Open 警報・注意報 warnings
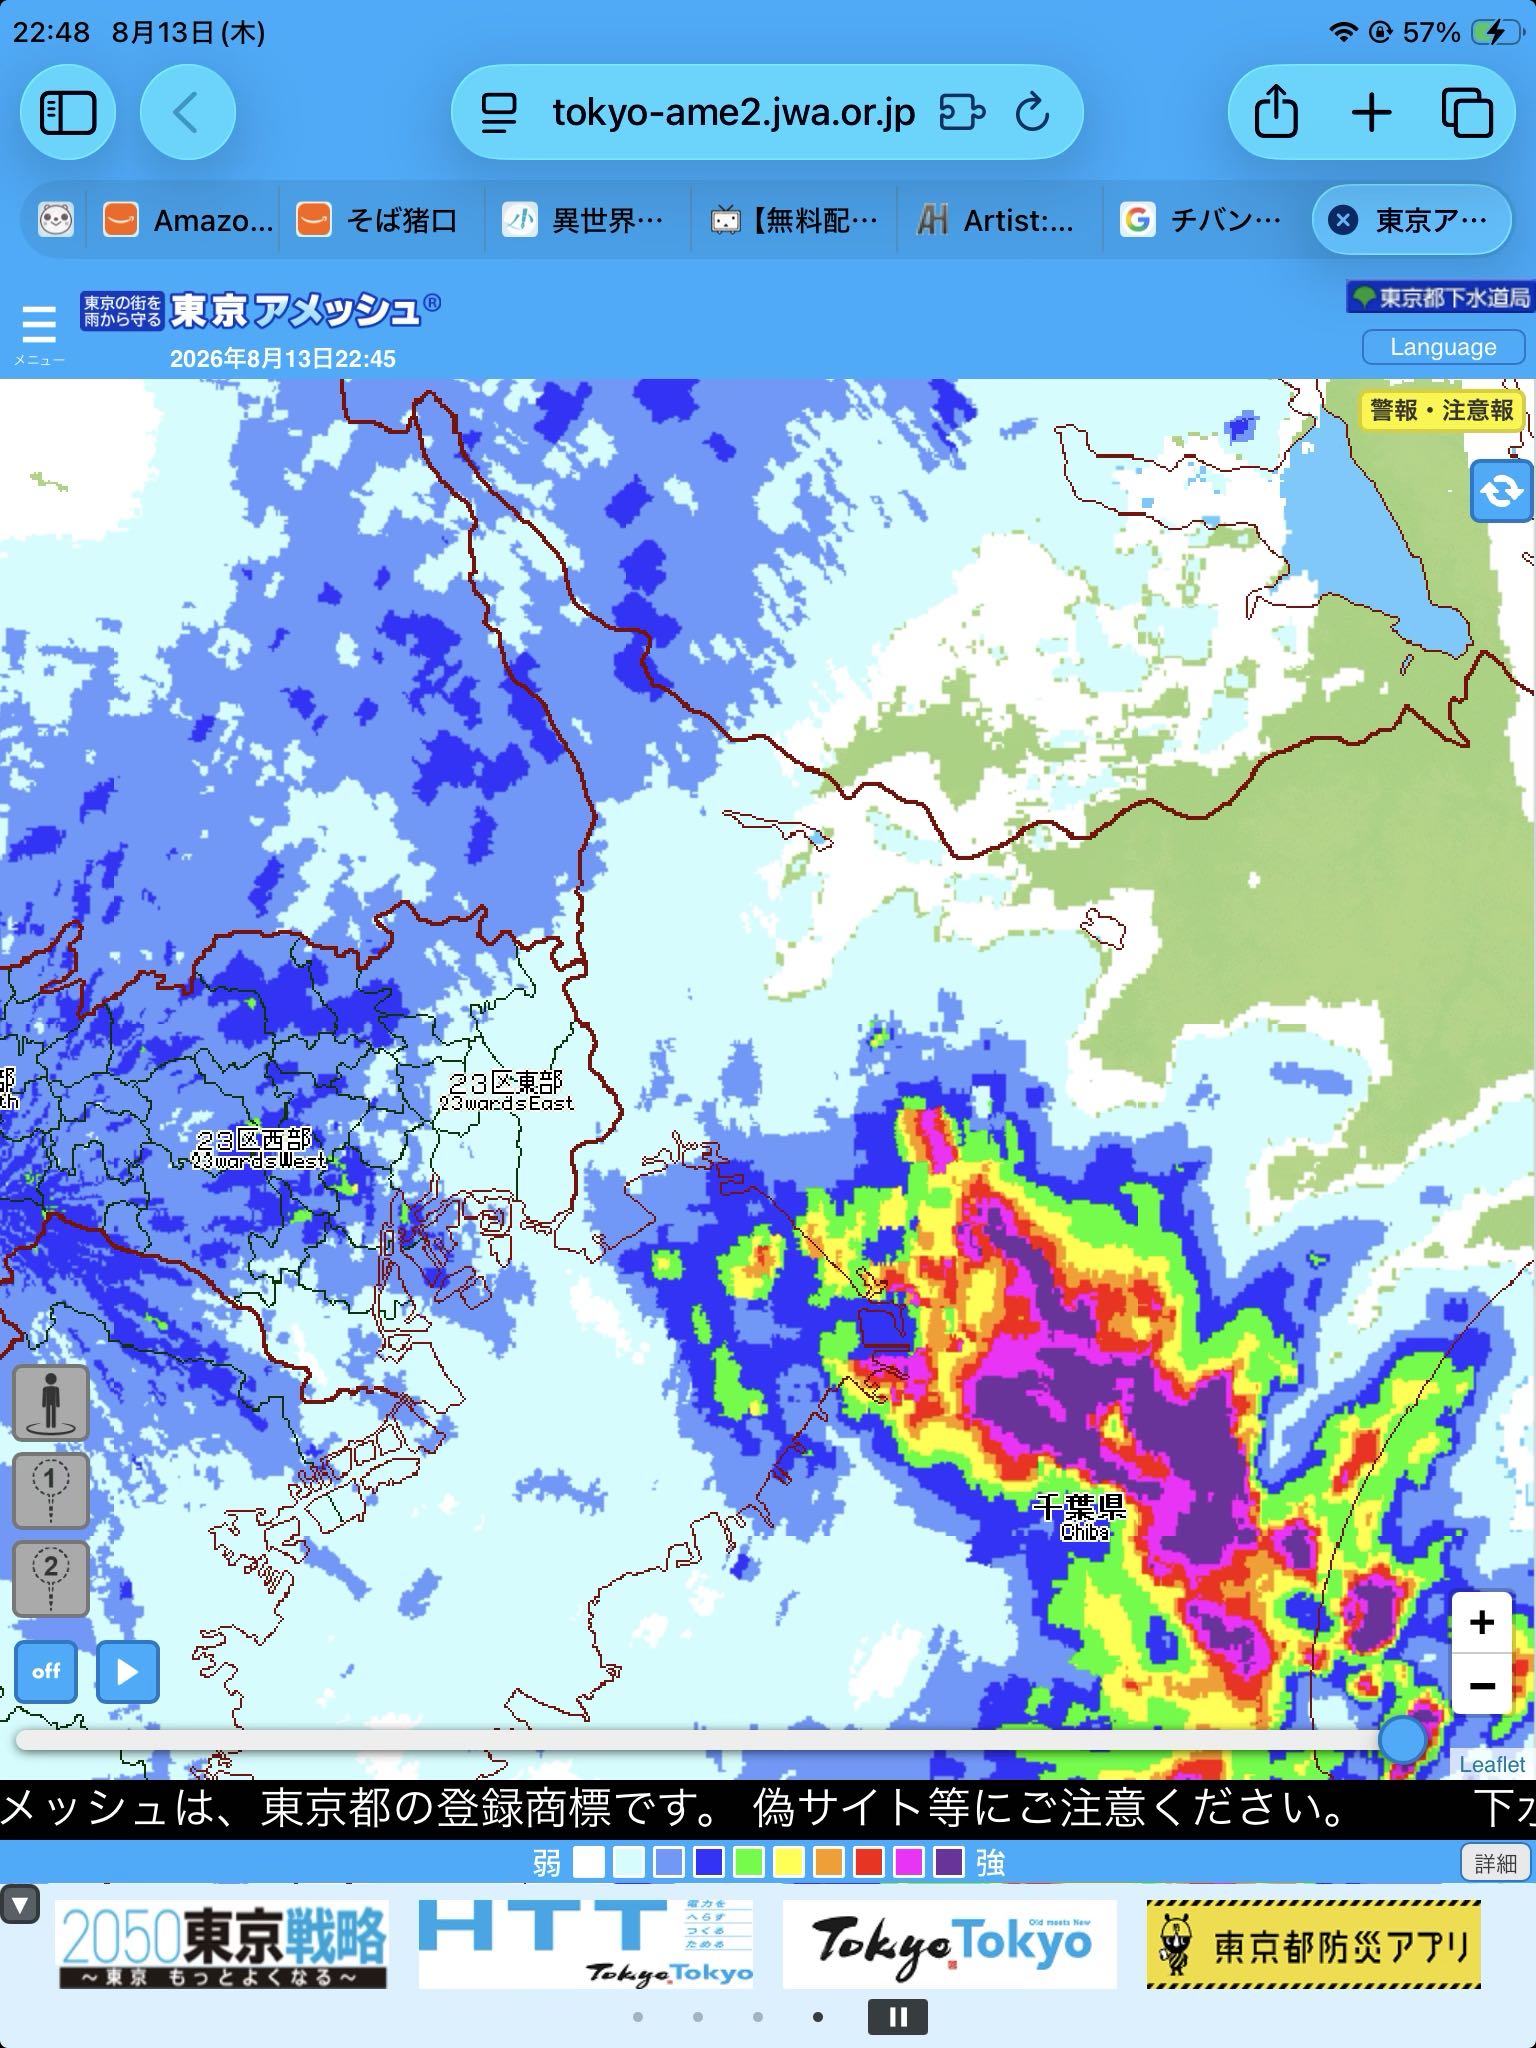 click(1440, 410)
